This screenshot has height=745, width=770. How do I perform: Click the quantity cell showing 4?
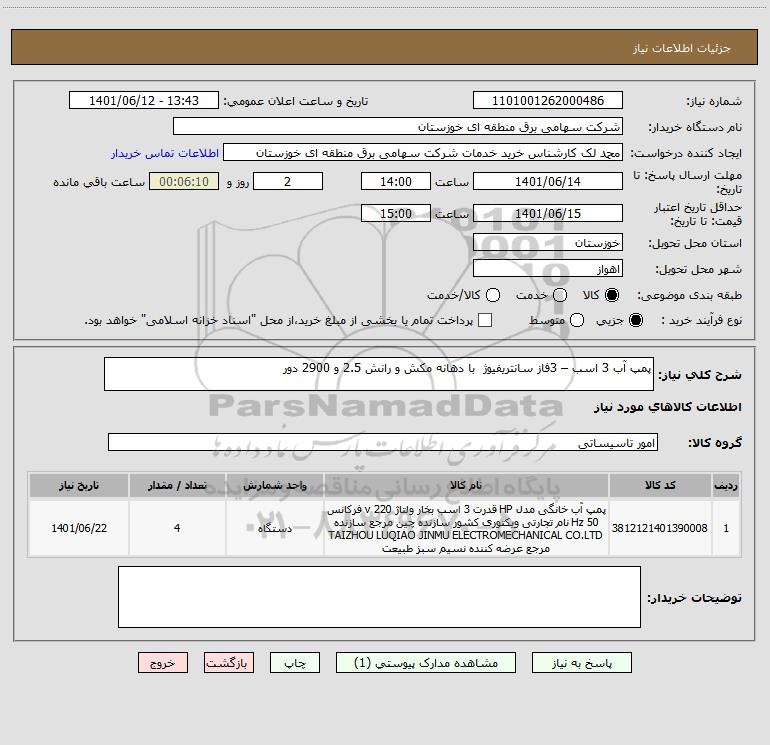coord(177,528)
